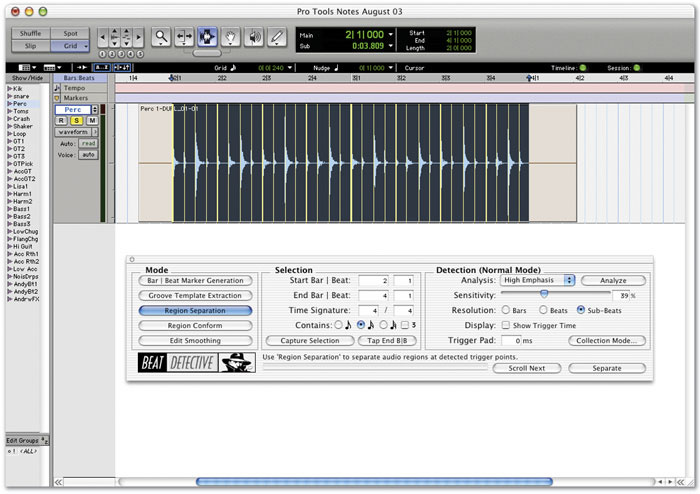This screenshot has height=494, width=700.
Task: Recall zoom preset 5
Action: (x=140, y=54)
